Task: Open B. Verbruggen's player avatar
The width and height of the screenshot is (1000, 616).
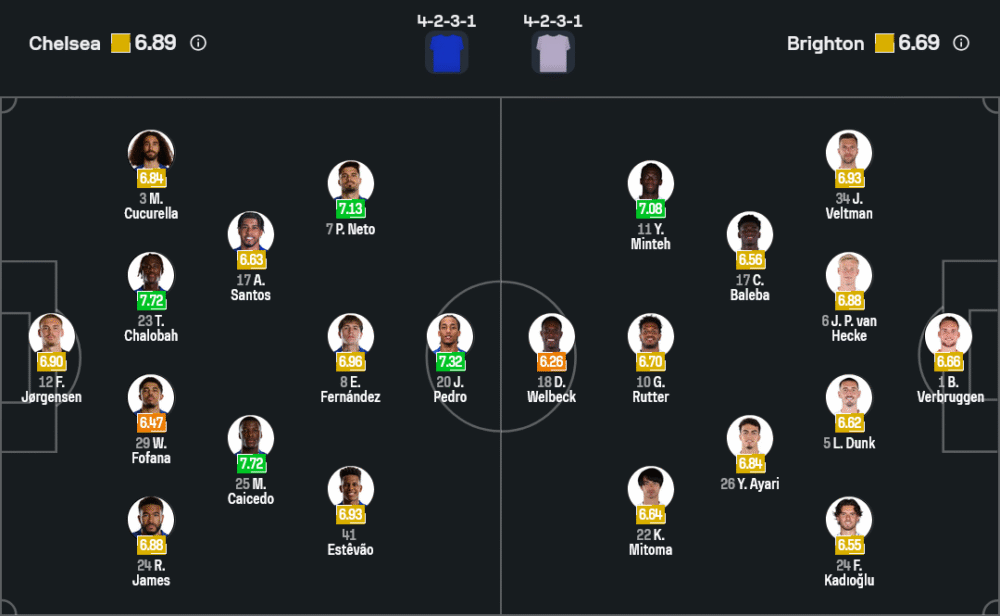Action: tap(949, 335)
